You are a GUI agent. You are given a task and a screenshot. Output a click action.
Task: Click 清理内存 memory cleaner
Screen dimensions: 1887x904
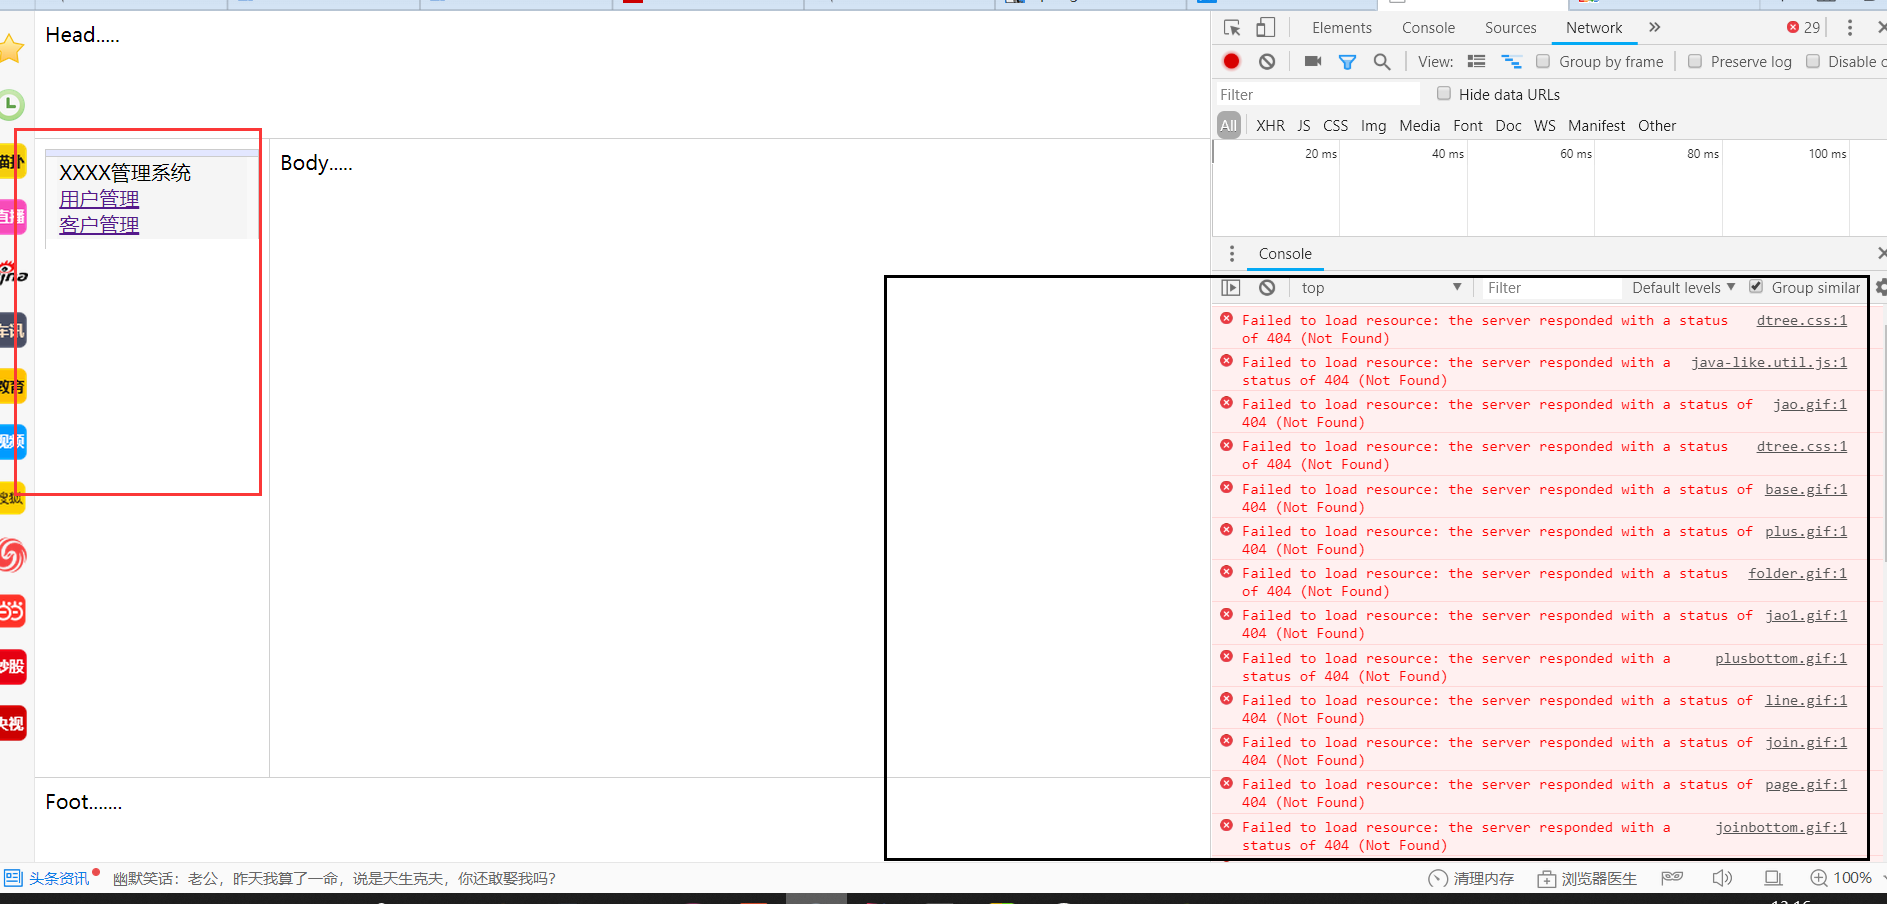1471,878
